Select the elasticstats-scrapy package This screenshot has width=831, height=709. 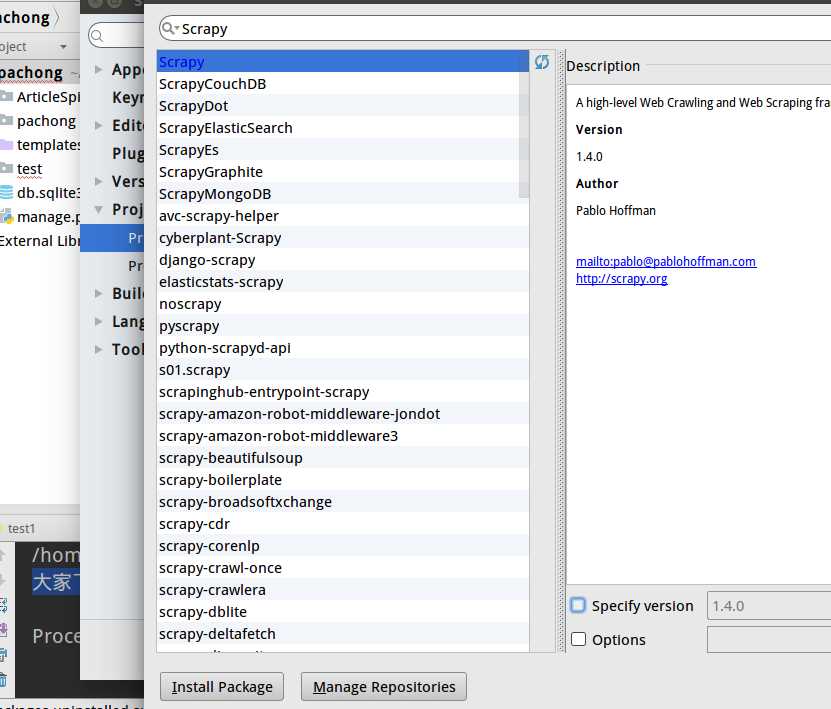pos(343,281)
